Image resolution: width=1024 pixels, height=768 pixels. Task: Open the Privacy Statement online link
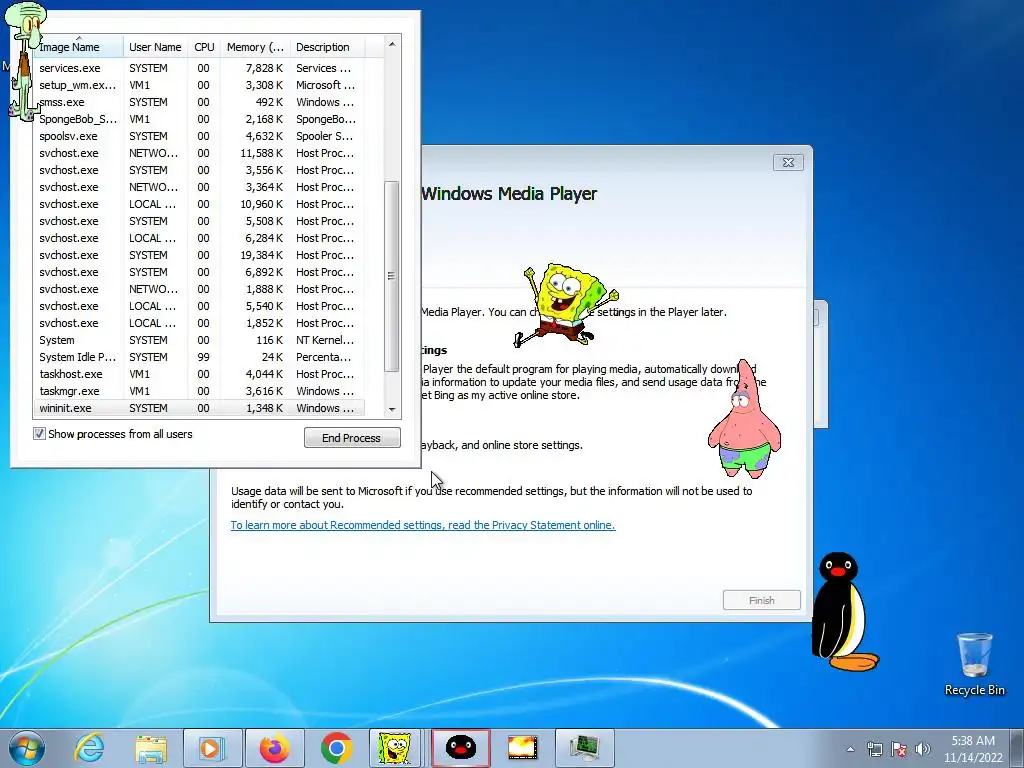(x=423, y=525)
